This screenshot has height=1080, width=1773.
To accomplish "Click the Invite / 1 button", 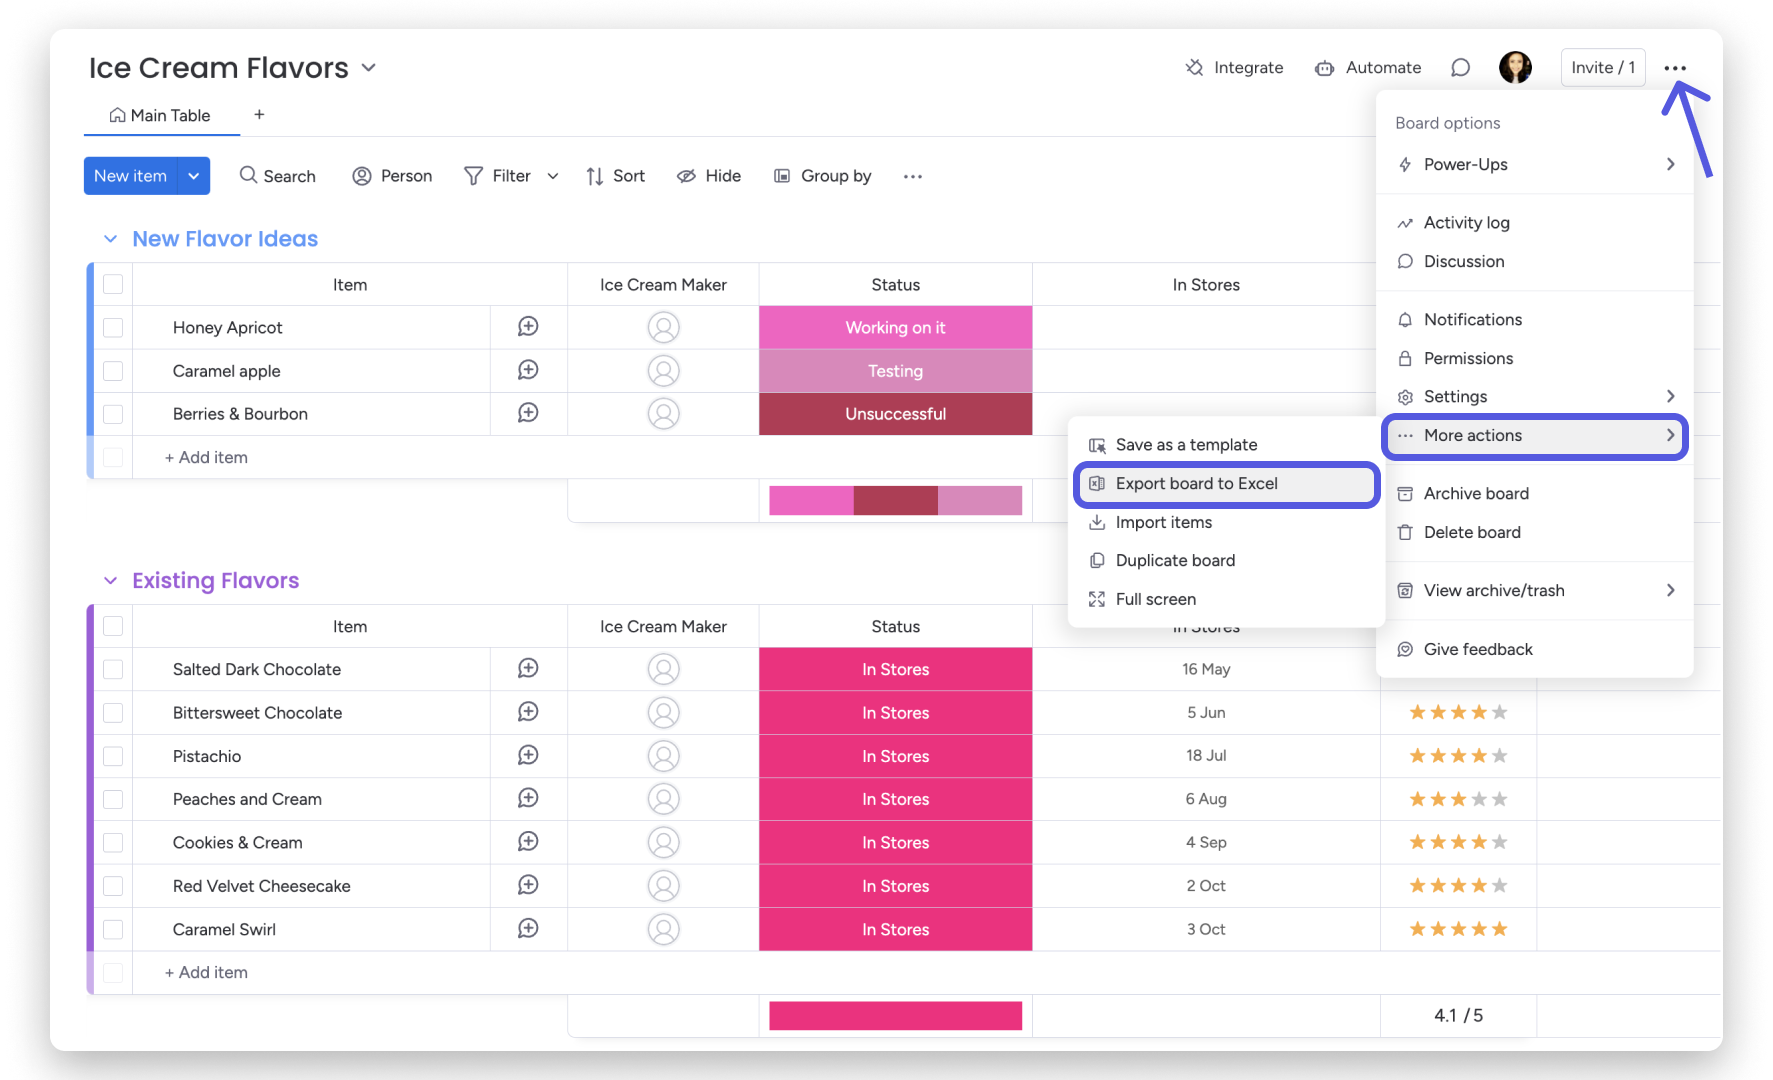I will [1602, 68].
